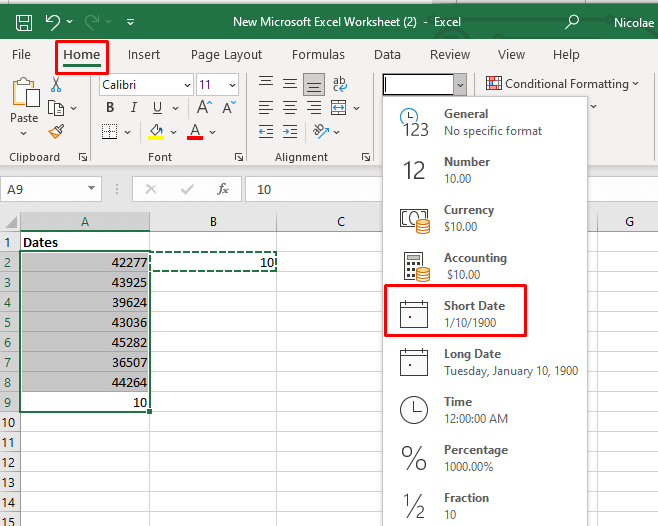
Task: Click the red font color swatch button
Action: coord(195,131)
